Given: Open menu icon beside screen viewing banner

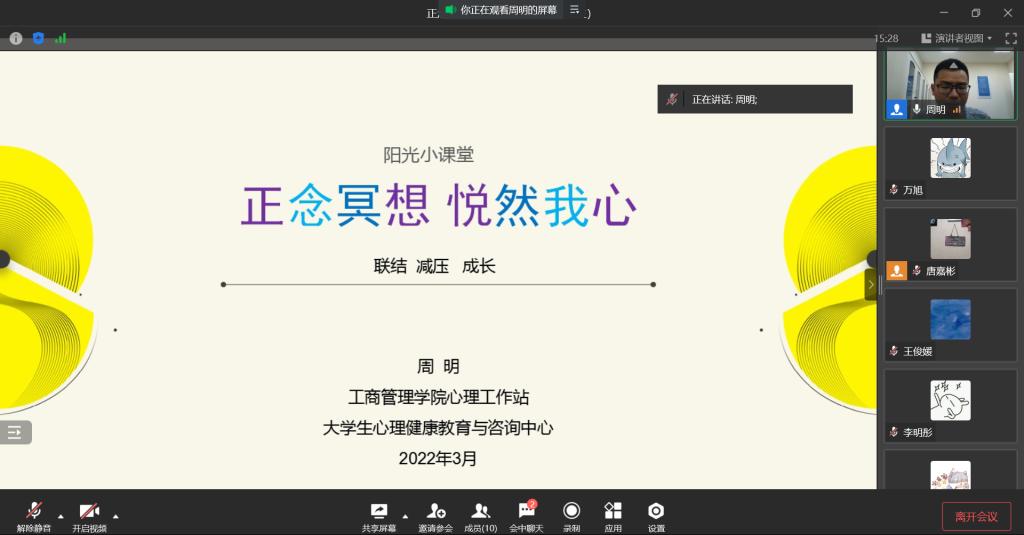Looking at the screenshot, I should click(574, 10).
